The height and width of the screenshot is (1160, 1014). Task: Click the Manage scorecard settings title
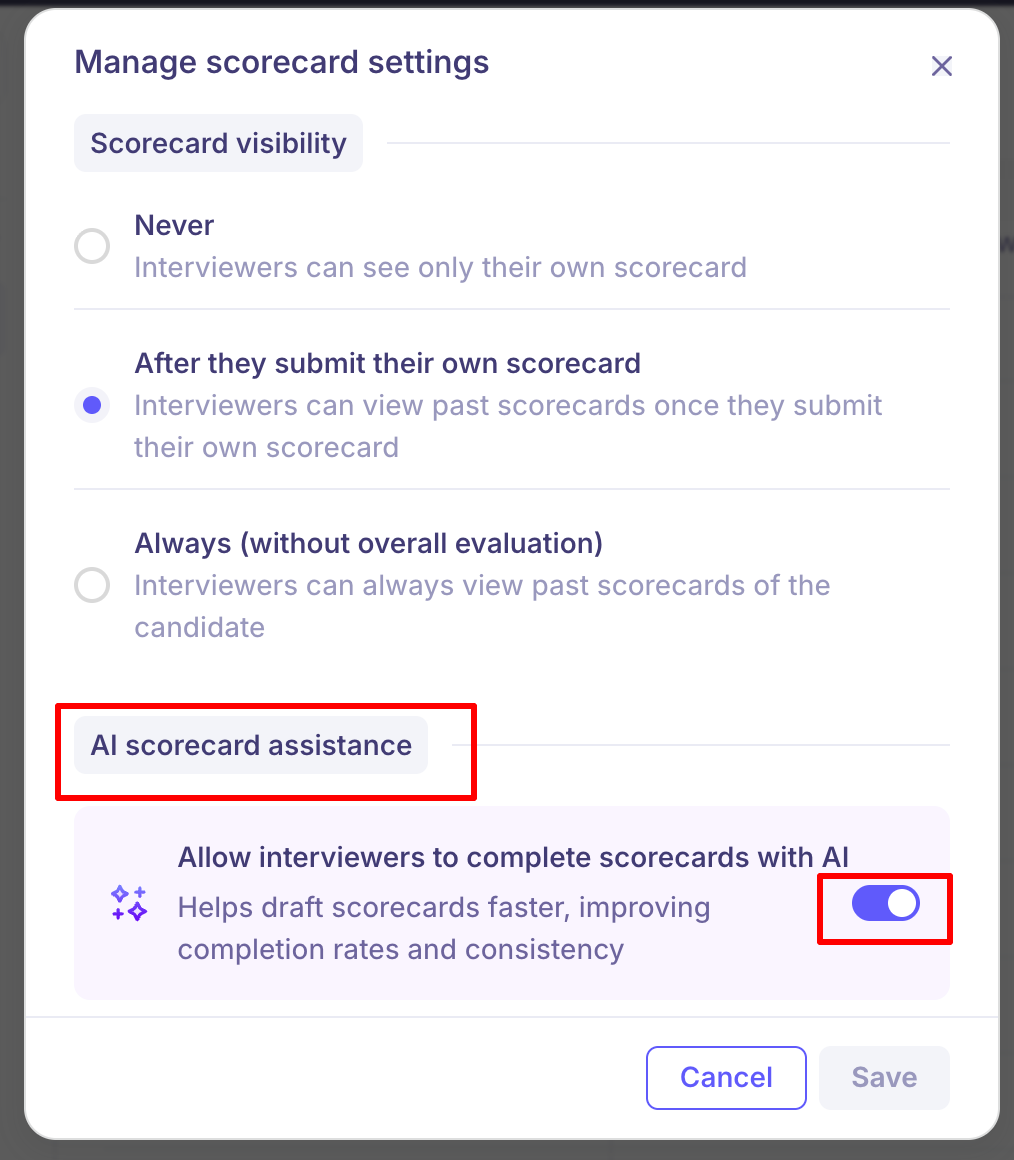(281, 62)
